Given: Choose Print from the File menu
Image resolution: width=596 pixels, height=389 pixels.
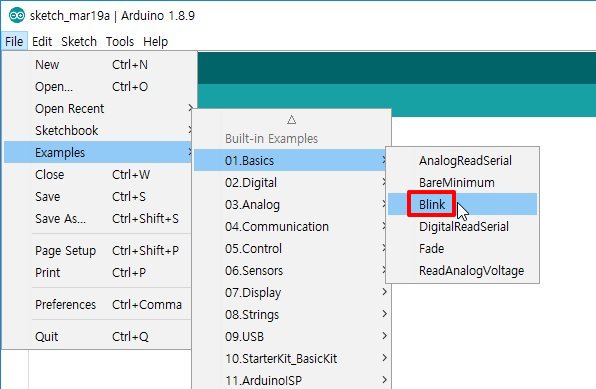Looking at the screenshot, I should [x=98, y=273].
